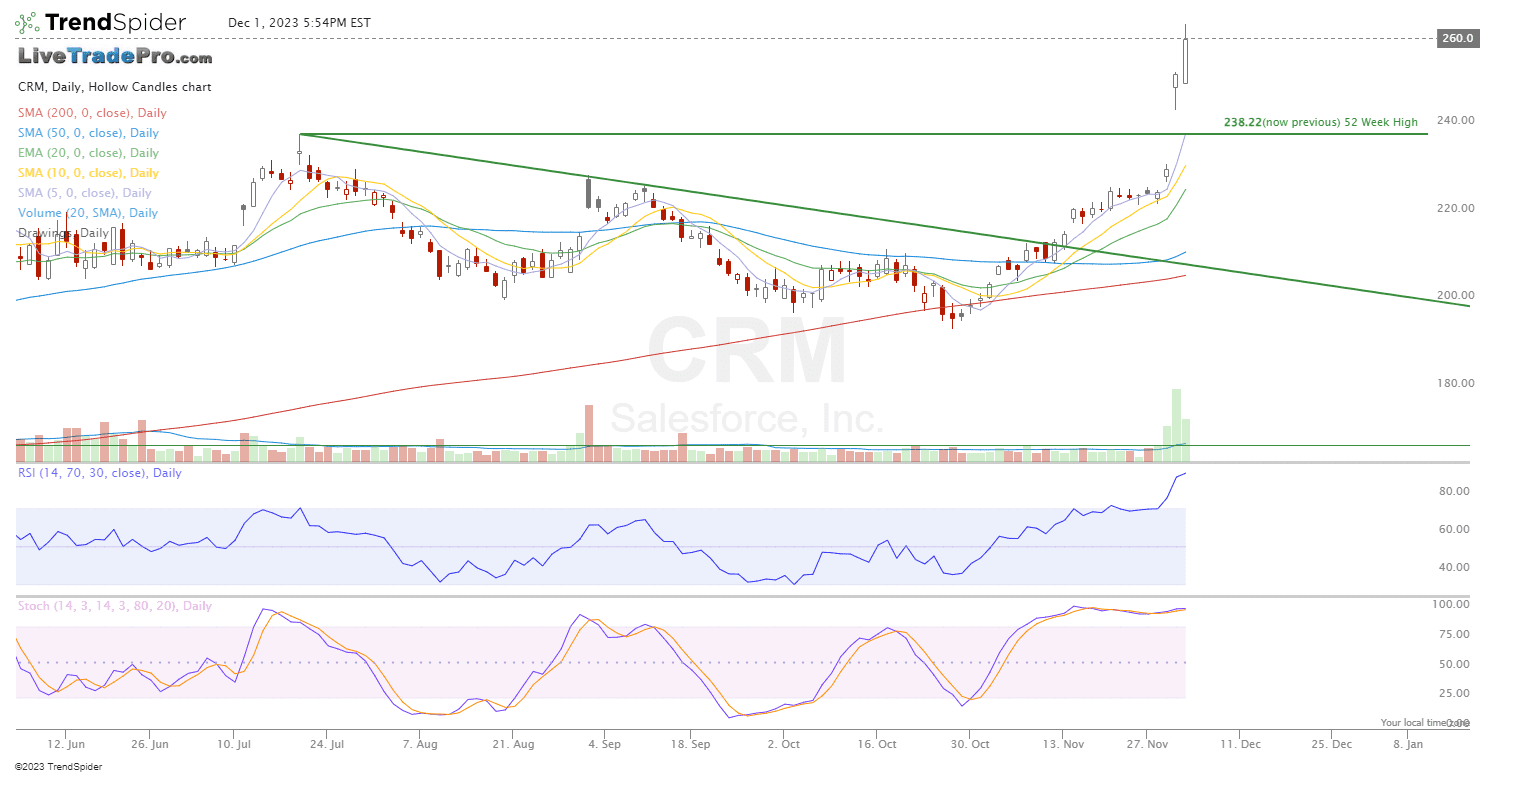
Task: Click the TrendSpider spider logo icon
Action: [x=28, y=23]
